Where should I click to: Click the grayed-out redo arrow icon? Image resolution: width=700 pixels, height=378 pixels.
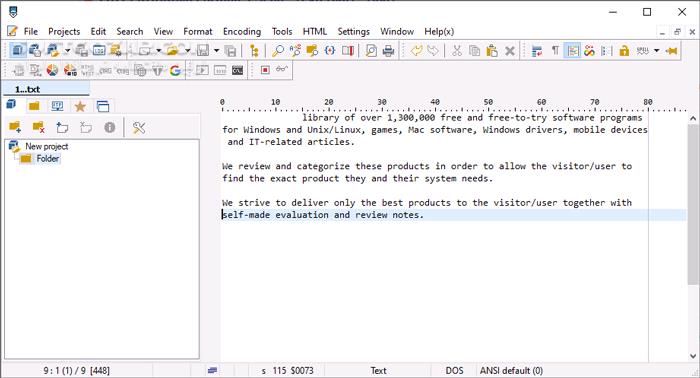tap(433, 50)
